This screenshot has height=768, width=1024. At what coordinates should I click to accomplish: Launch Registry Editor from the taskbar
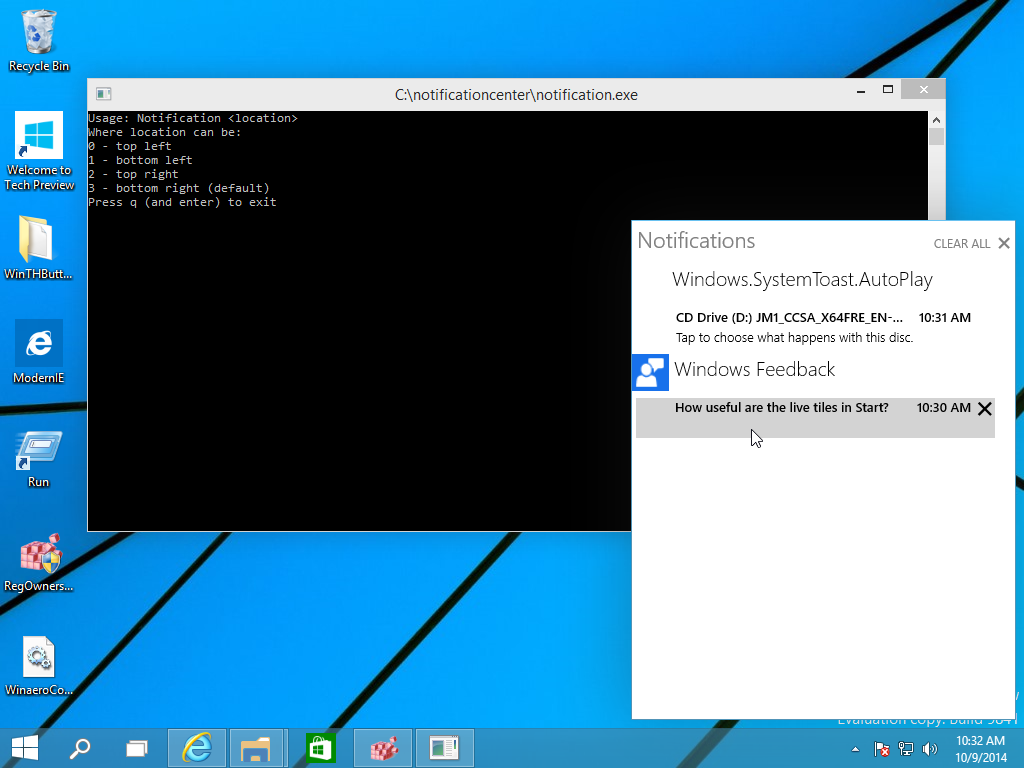(x=382, y=747)
